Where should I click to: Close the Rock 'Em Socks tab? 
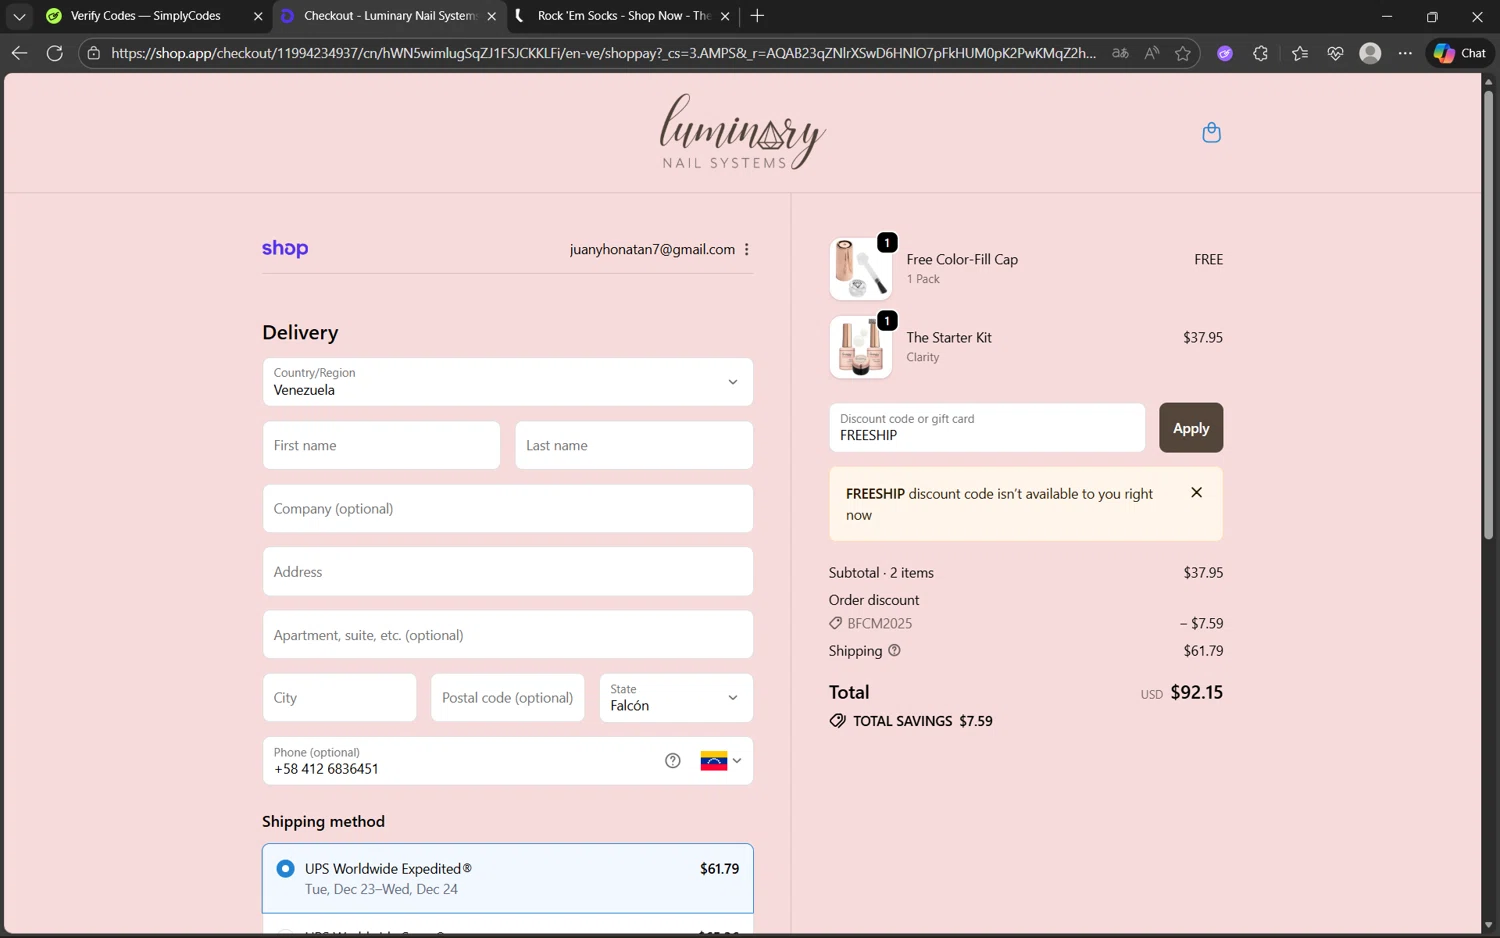pyautogui.click(x=725, y=16)
